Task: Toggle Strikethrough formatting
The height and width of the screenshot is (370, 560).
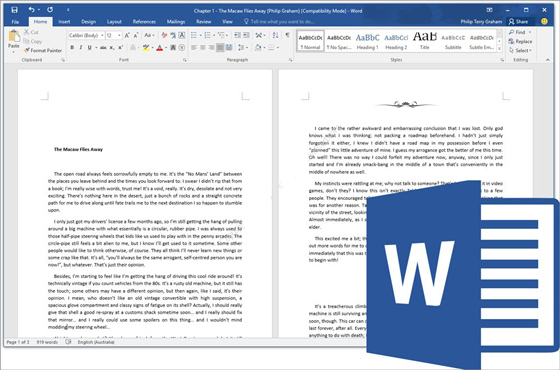Action: click(x=103, y=48)
